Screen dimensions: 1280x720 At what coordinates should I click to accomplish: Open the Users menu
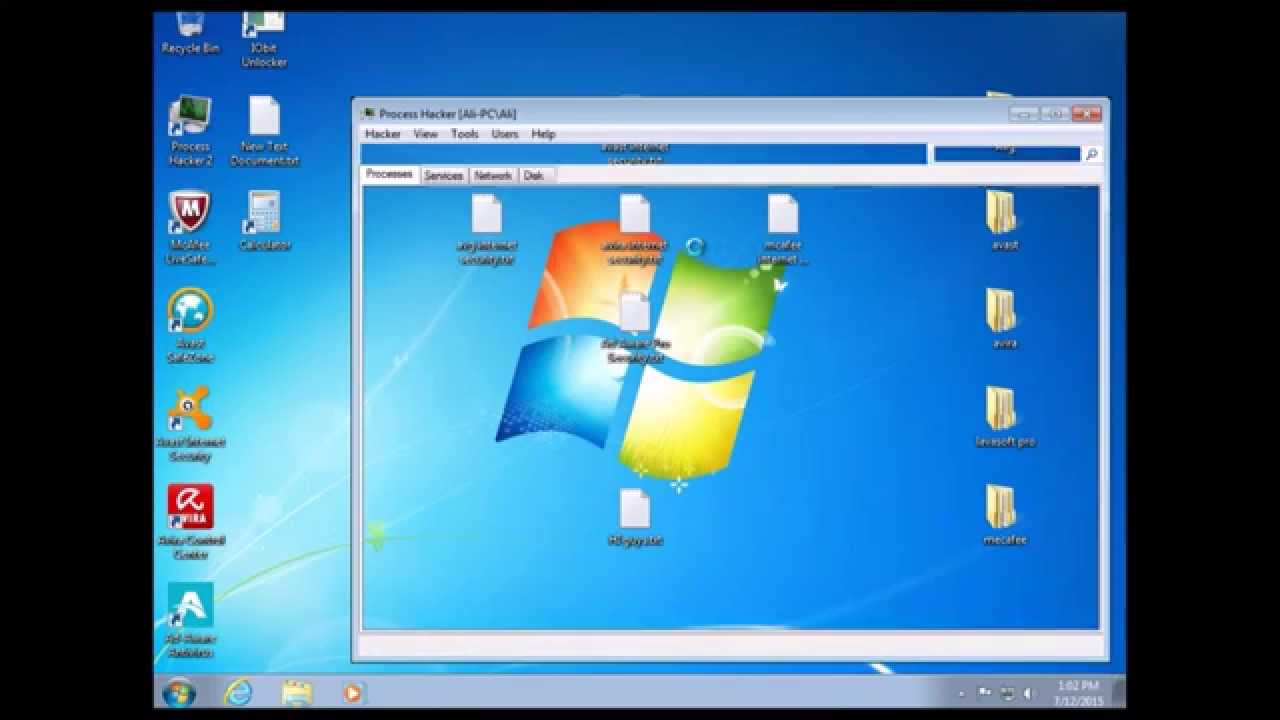click(505, 134)
